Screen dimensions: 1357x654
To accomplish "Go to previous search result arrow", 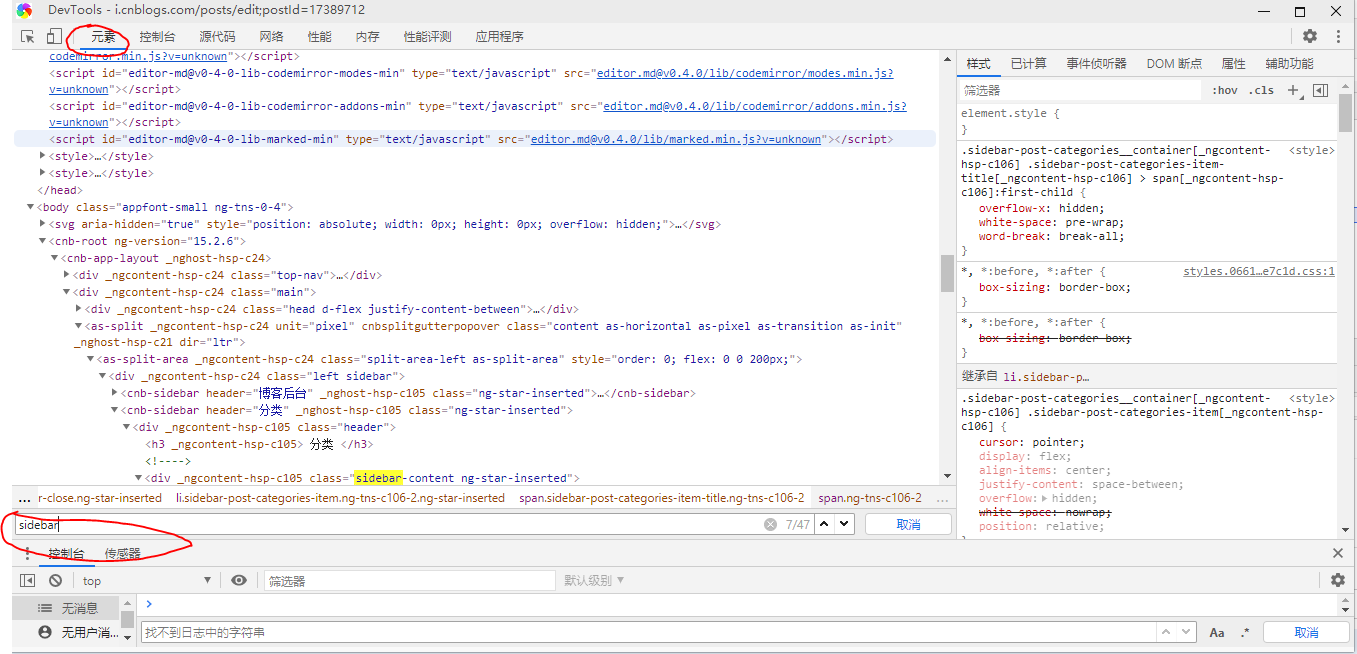I will tap(825, 524).
